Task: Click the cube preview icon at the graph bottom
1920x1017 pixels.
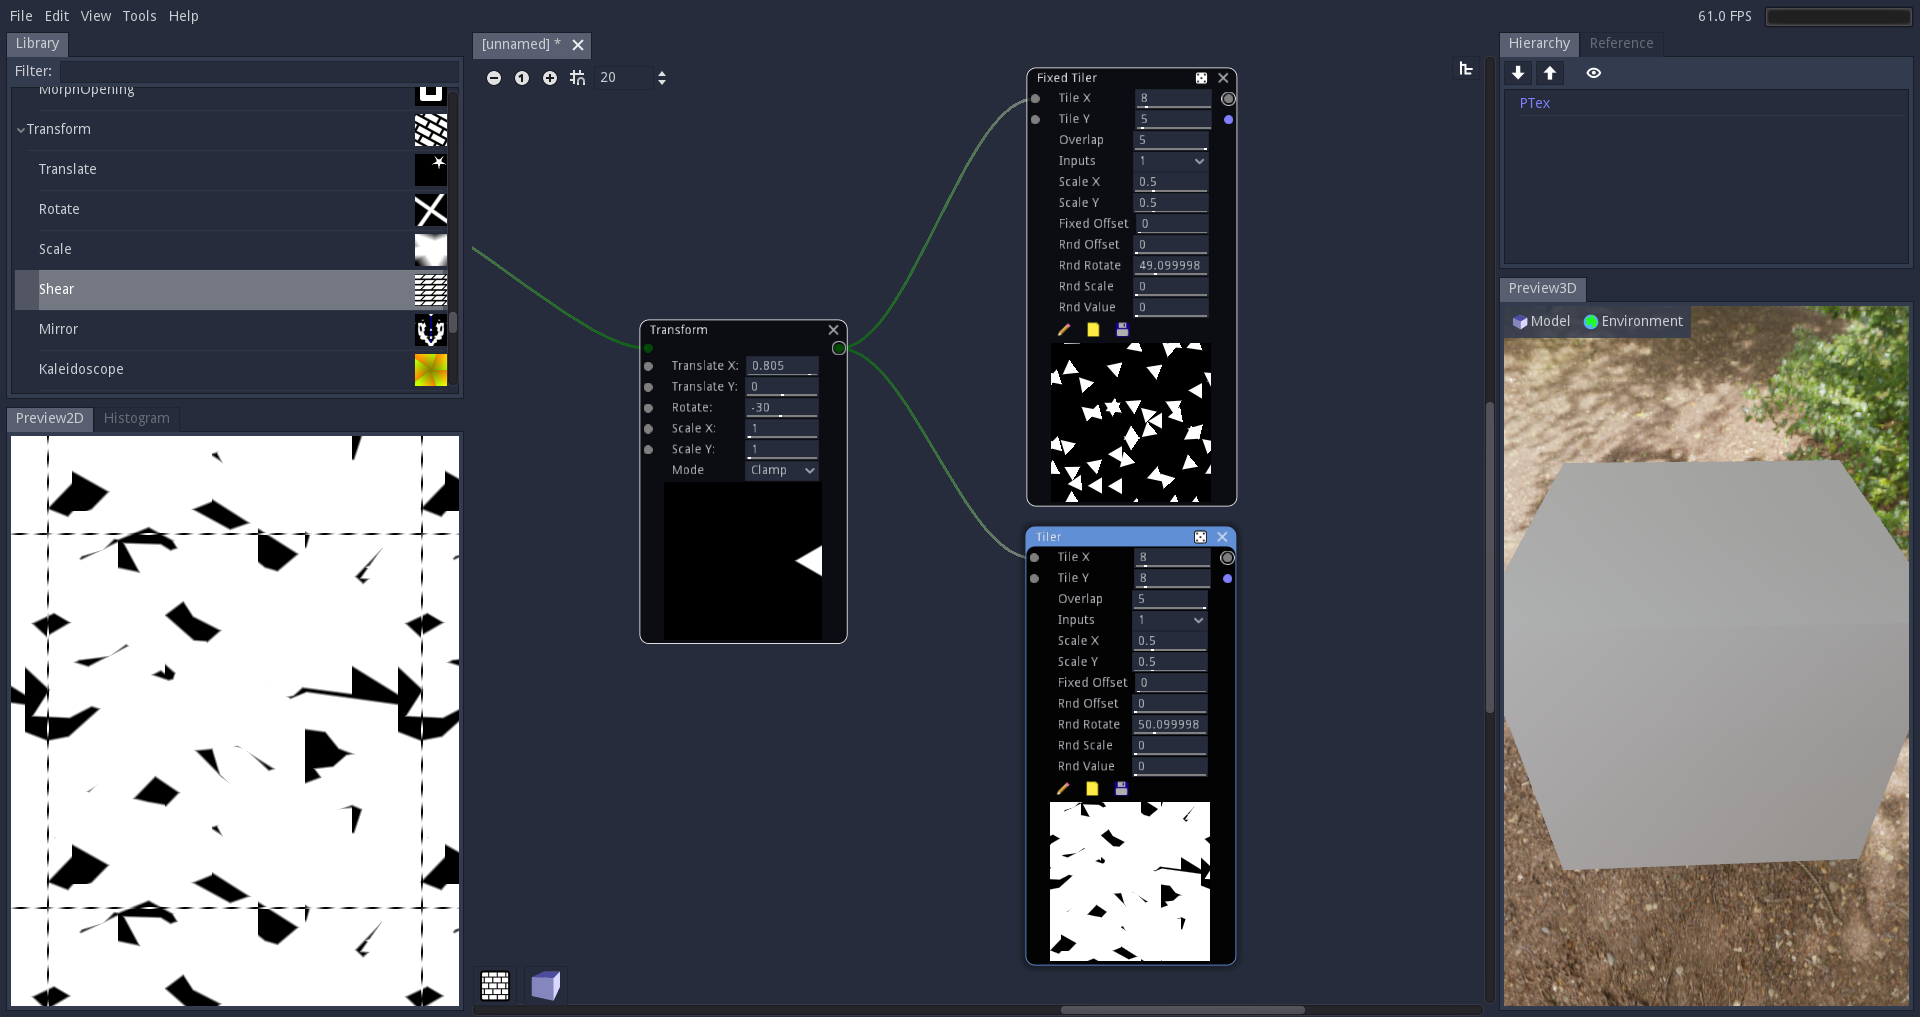Action: [x=546, y=985]
